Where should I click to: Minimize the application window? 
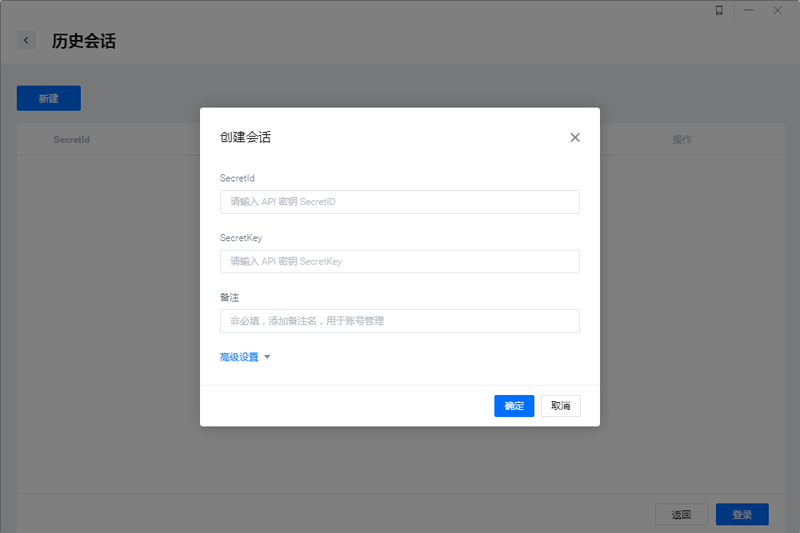point(748,10)
